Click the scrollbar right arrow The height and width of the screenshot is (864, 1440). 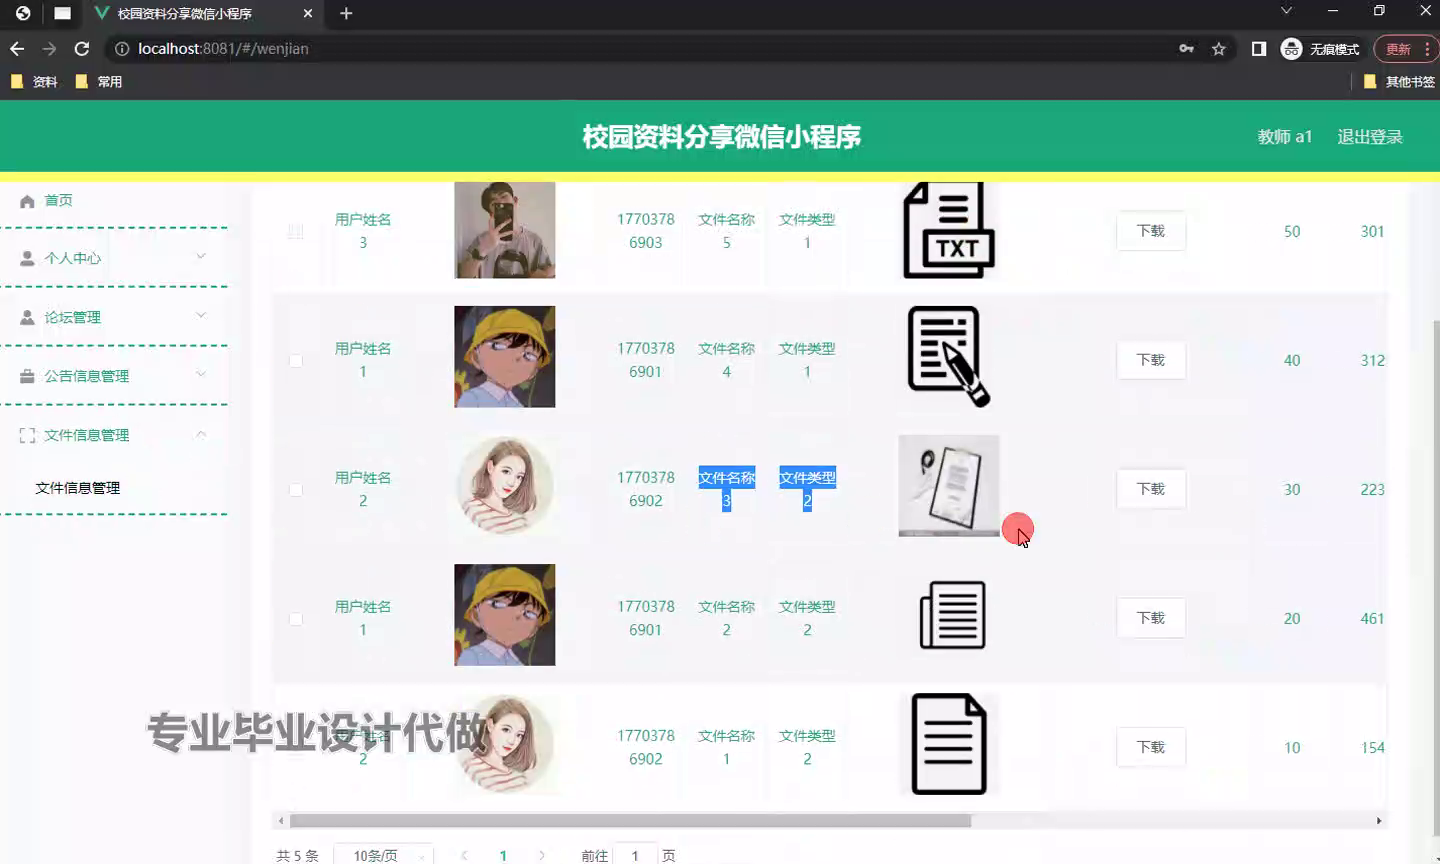tap(1379, 821)
